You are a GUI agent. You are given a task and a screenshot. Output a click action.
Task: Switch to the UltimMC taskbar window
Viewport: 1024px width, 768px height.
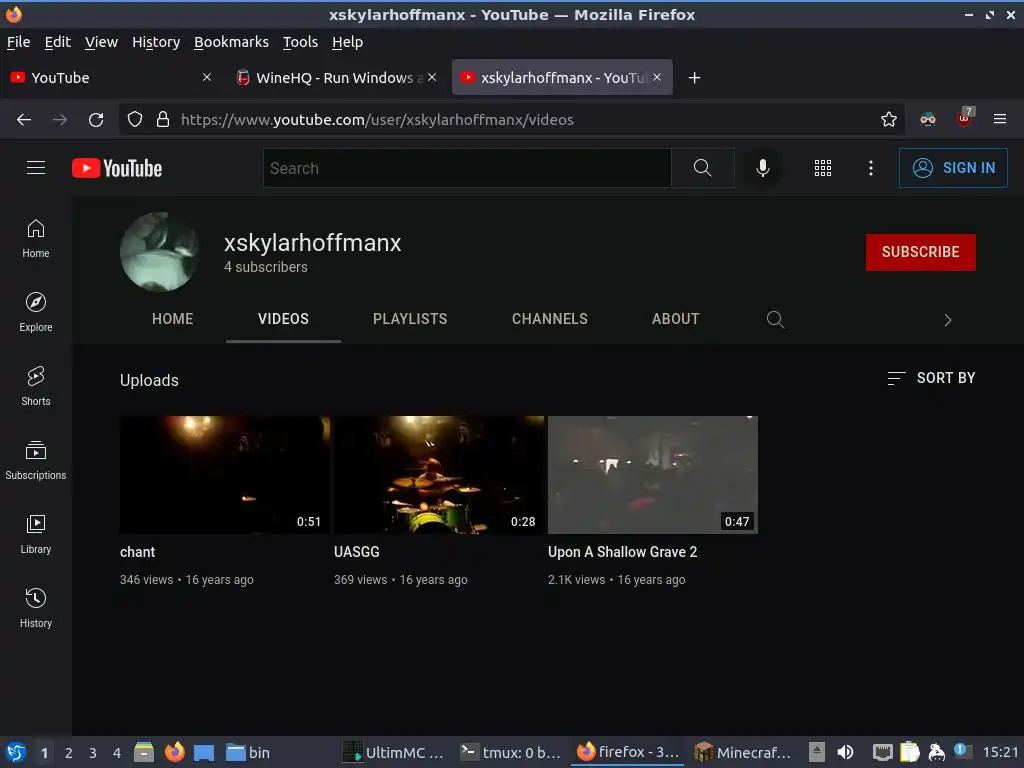click(x=393, y=752)
